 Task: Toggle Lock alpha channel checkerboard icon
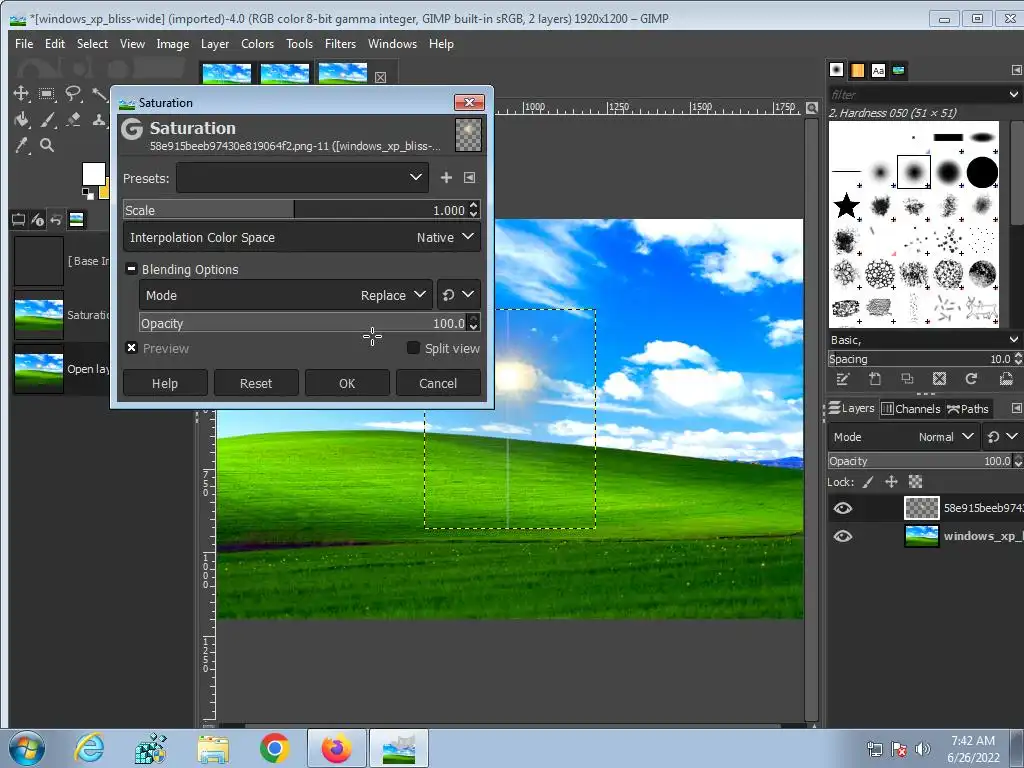[916, 482]
